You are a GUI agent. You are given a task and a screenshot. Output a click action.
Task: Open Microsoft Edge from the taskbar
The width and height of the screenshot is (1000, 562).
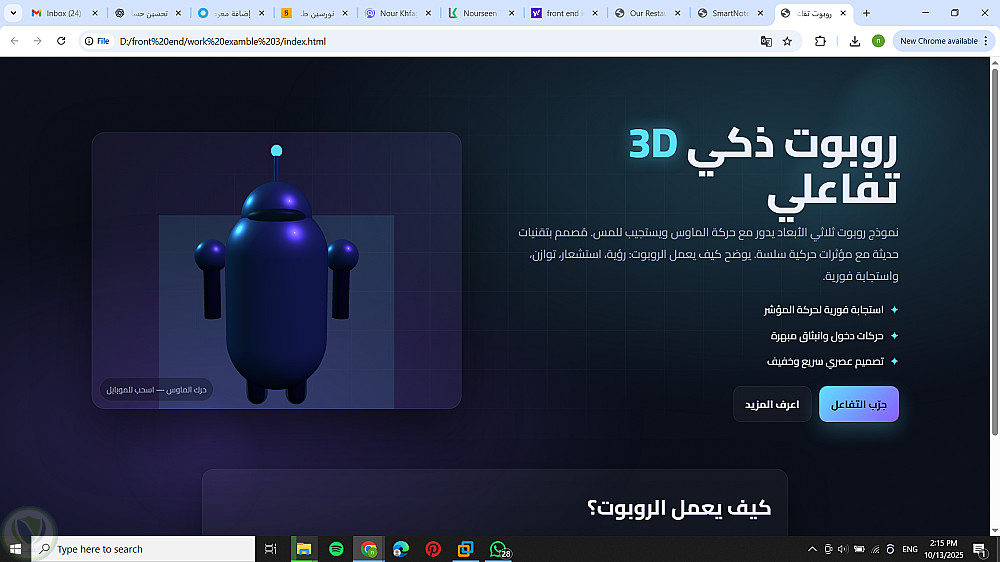click(x=401, y=549)
